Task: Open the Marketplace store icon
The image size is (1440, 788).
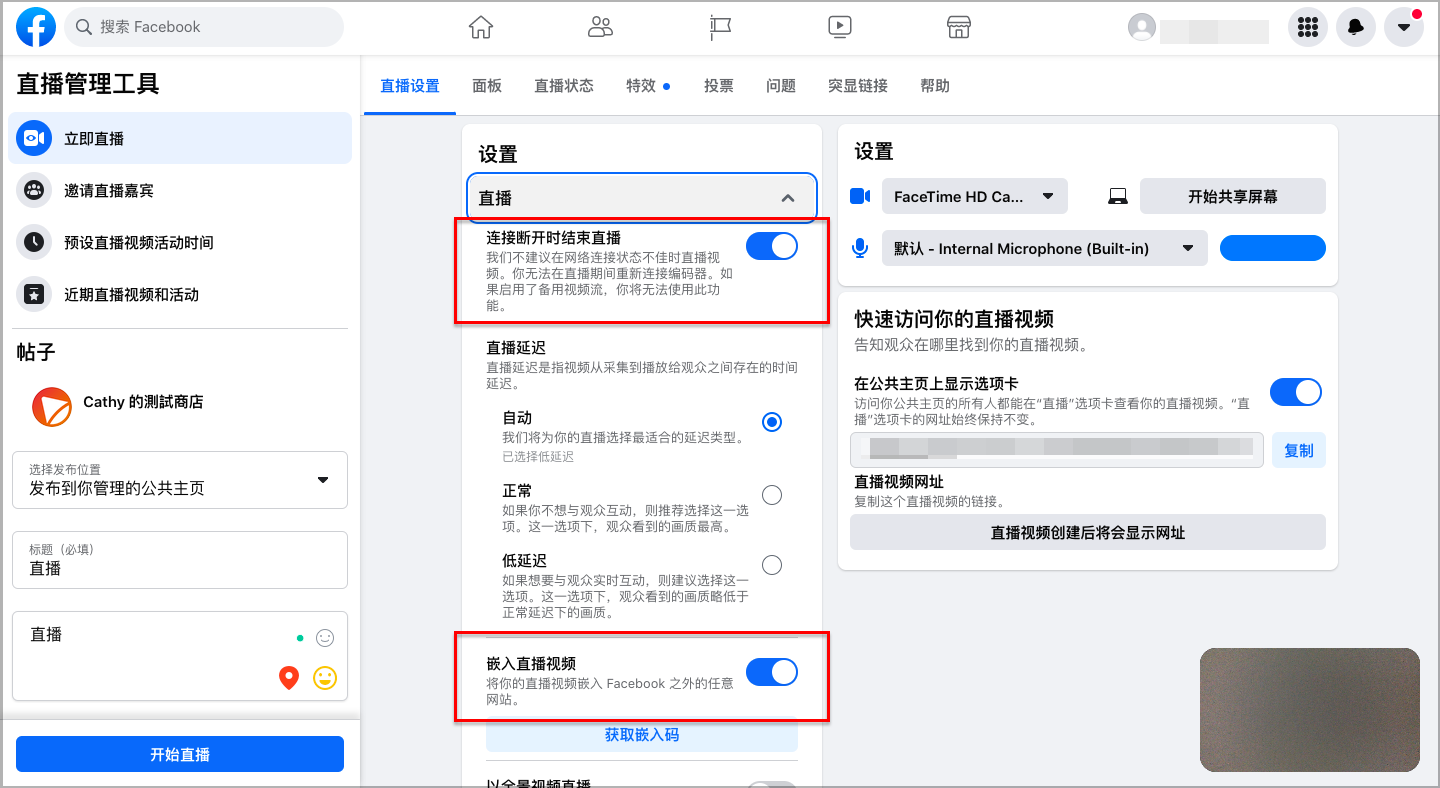Action: click(959, 27)
